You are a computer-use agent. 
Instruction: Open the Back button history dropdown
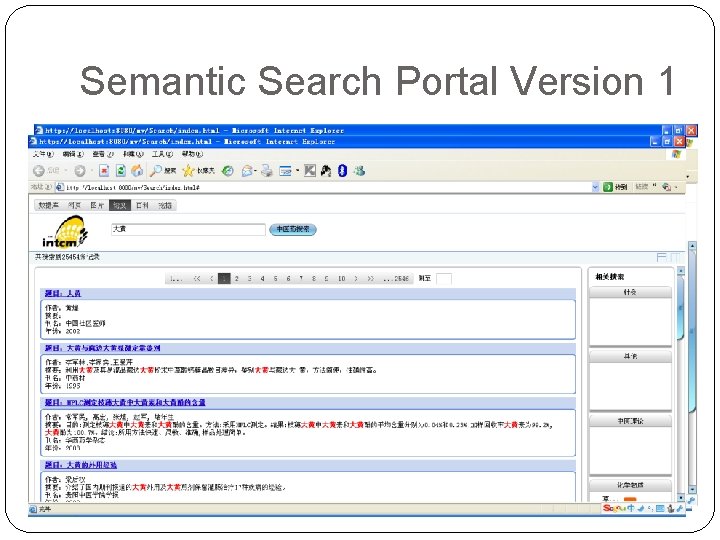[x=66, y=171]
